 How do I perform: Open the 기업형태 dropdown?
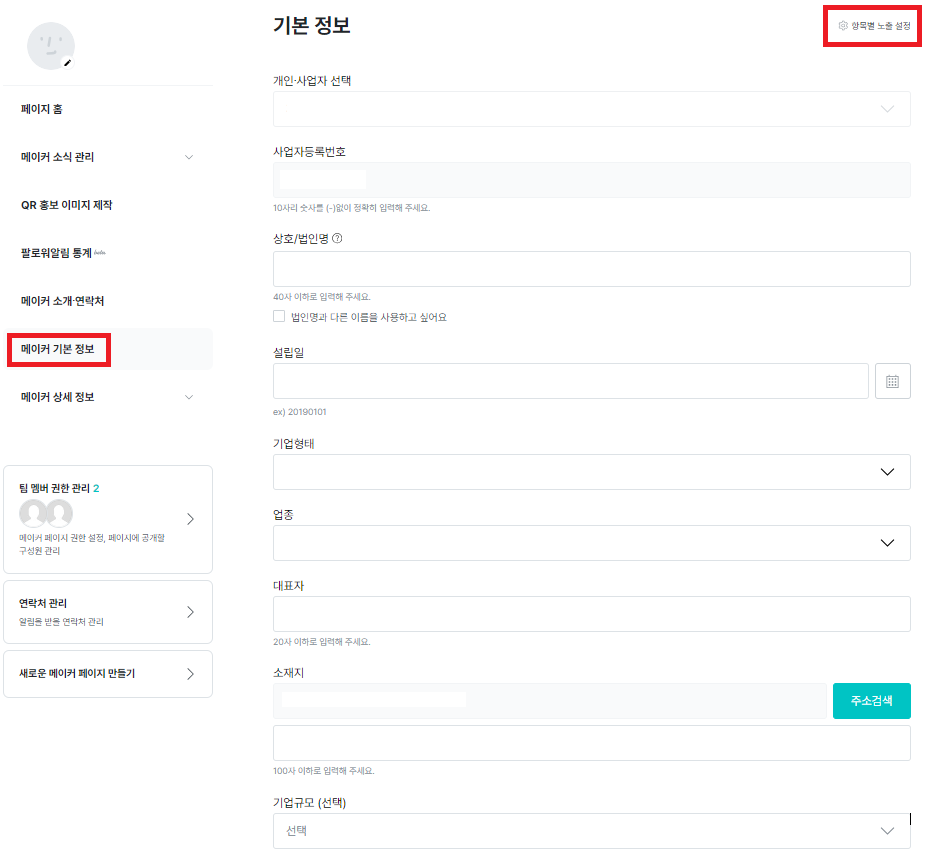[591, 472]
